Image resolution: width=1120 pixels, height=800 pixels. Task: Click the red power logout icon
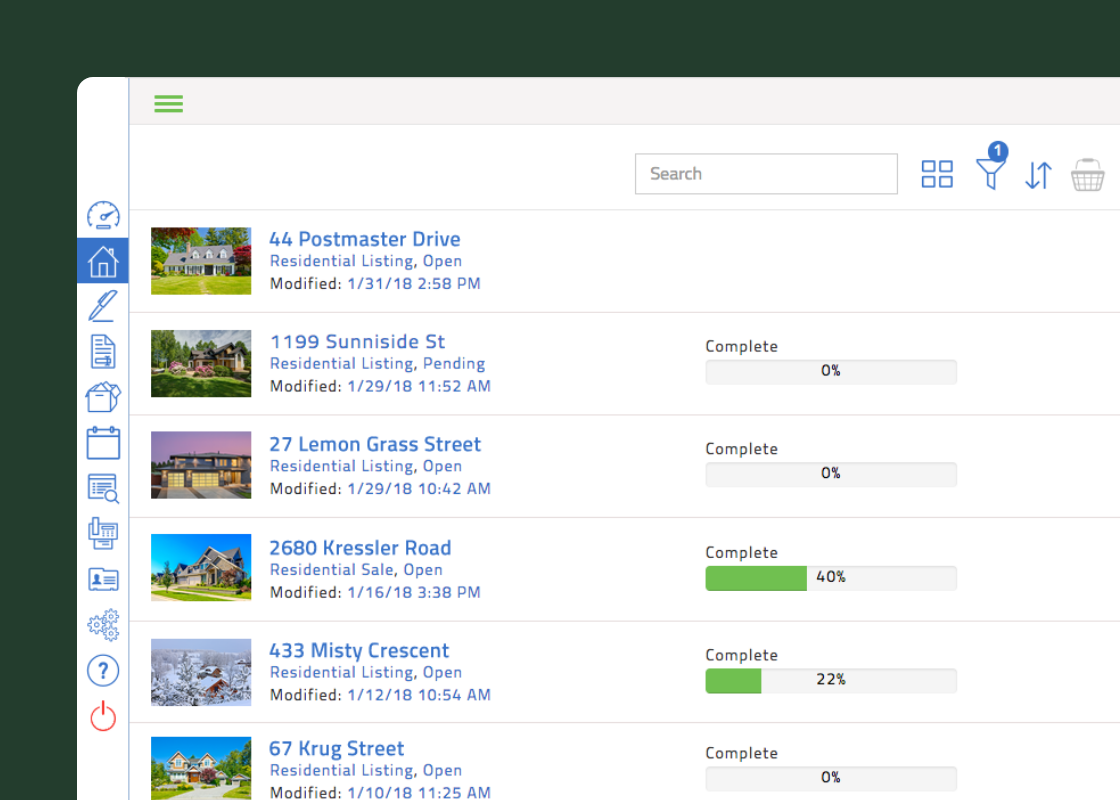103,716
